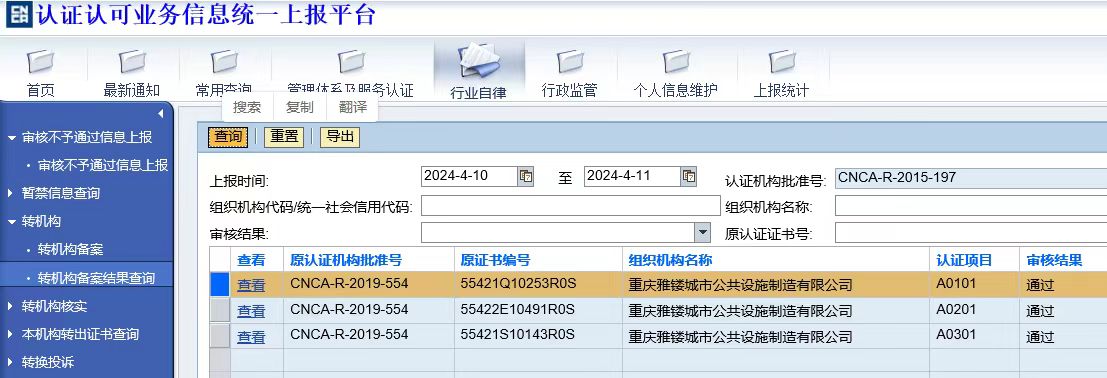Sort by 原认证机构批准号 column header
This screenshot has width=1107, height=378.
click(346, 260)
